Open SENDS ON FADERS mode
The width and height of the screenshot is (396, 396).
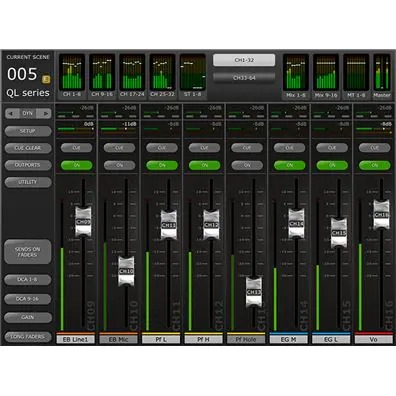tap(28, 252)
